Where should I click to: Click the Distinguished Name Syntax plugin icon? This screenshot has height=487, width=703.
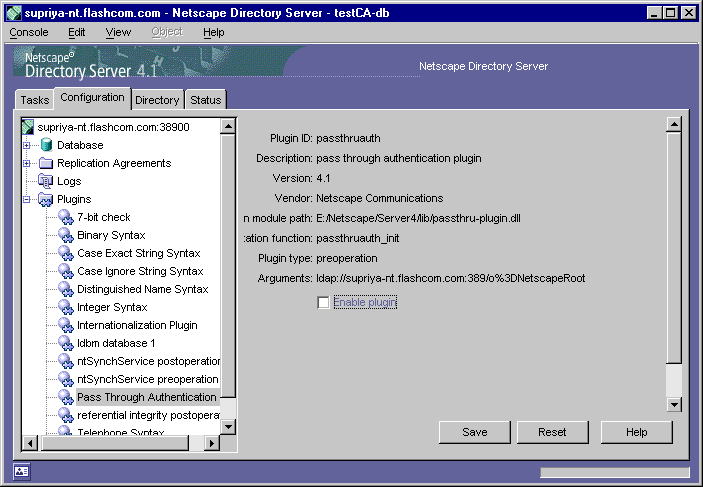pos(65,289)
